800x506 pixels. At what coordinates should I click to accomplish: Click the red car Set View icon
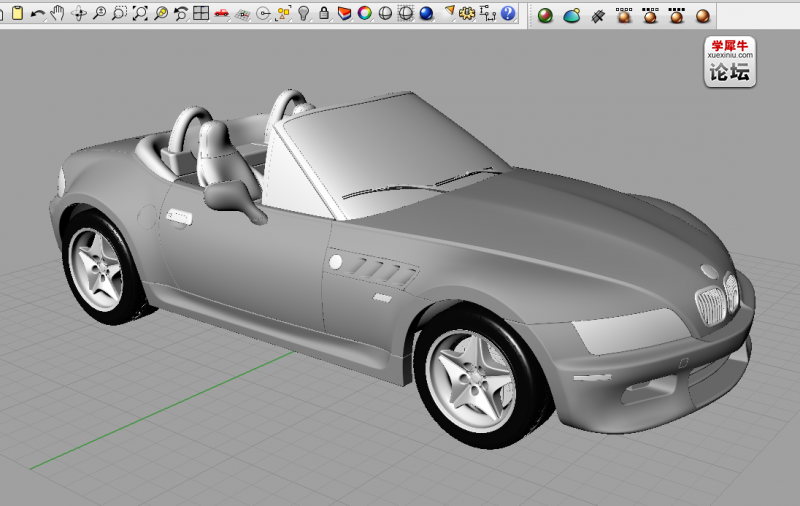pos(221,13)
